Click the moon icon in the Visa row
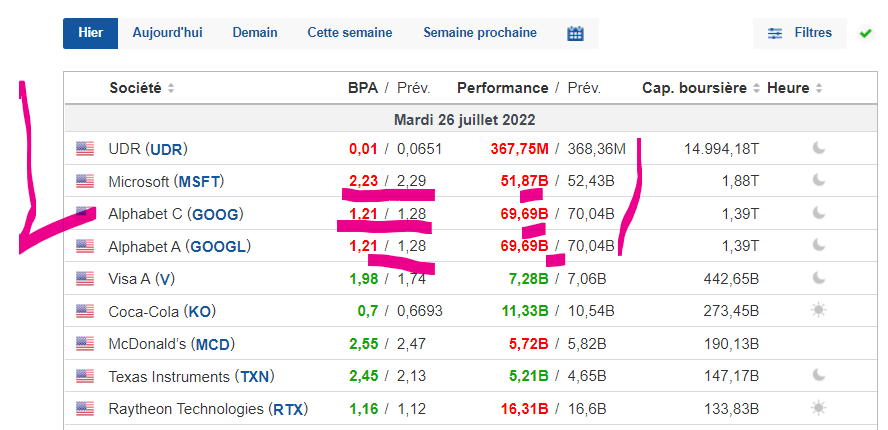This screenshot has width=888, height=430. coord(819,278)
